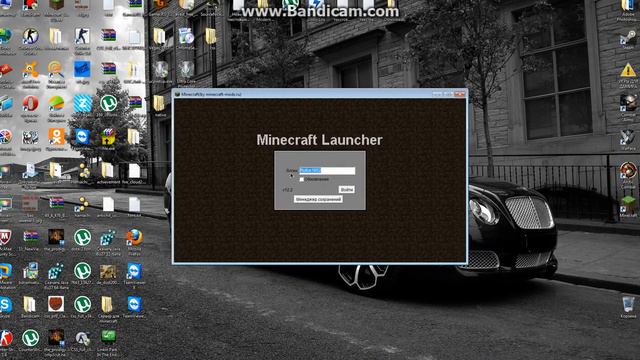This screenshot has width=640, height=360.
Task: Open the Recycle Bin Корзина icon
Action: pyautogui.click(x=628, y=304)
